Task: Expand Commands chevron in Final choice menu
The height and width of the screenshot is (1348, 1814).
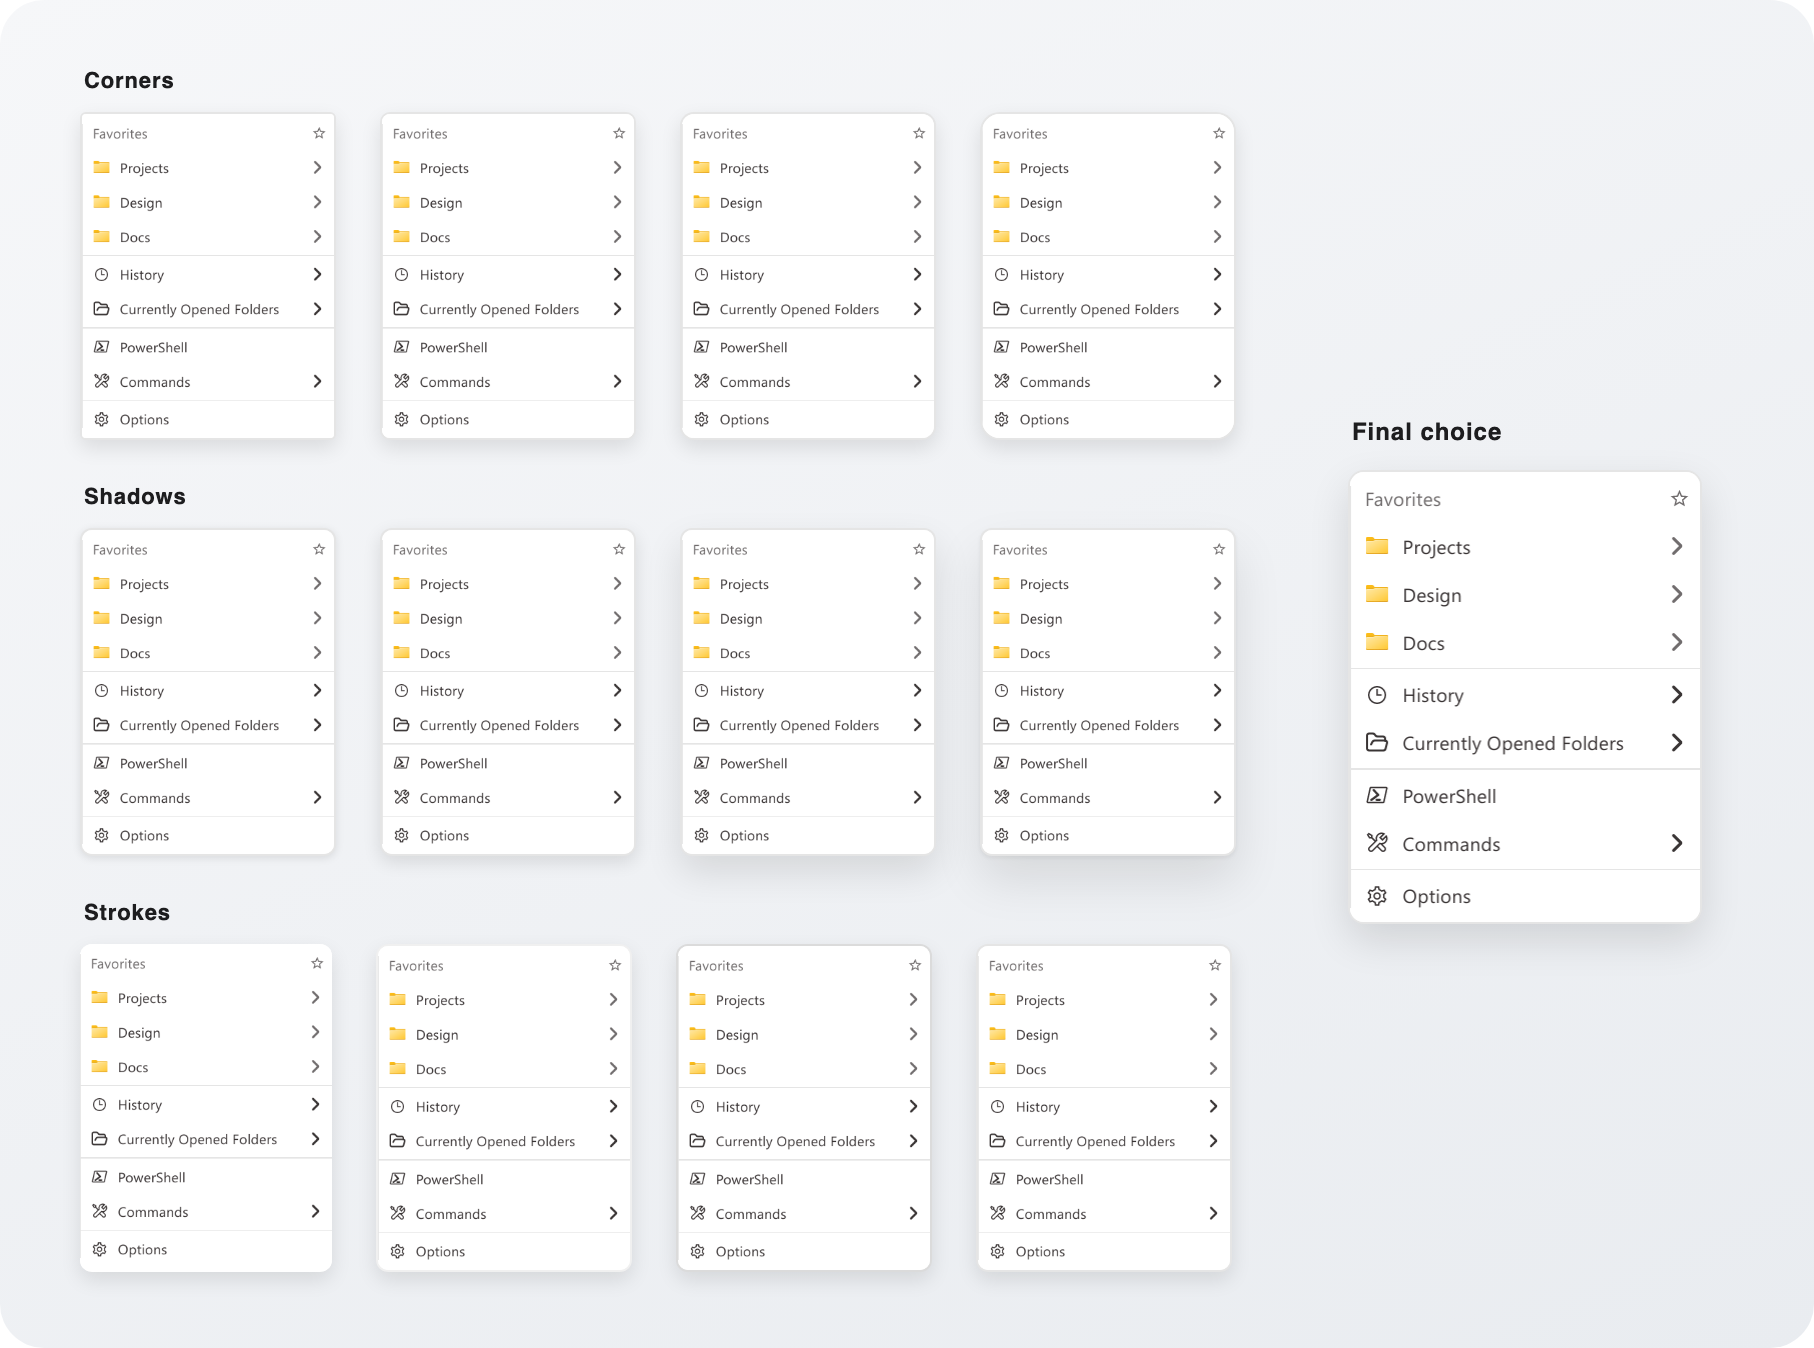Action: coord(1677,843)
